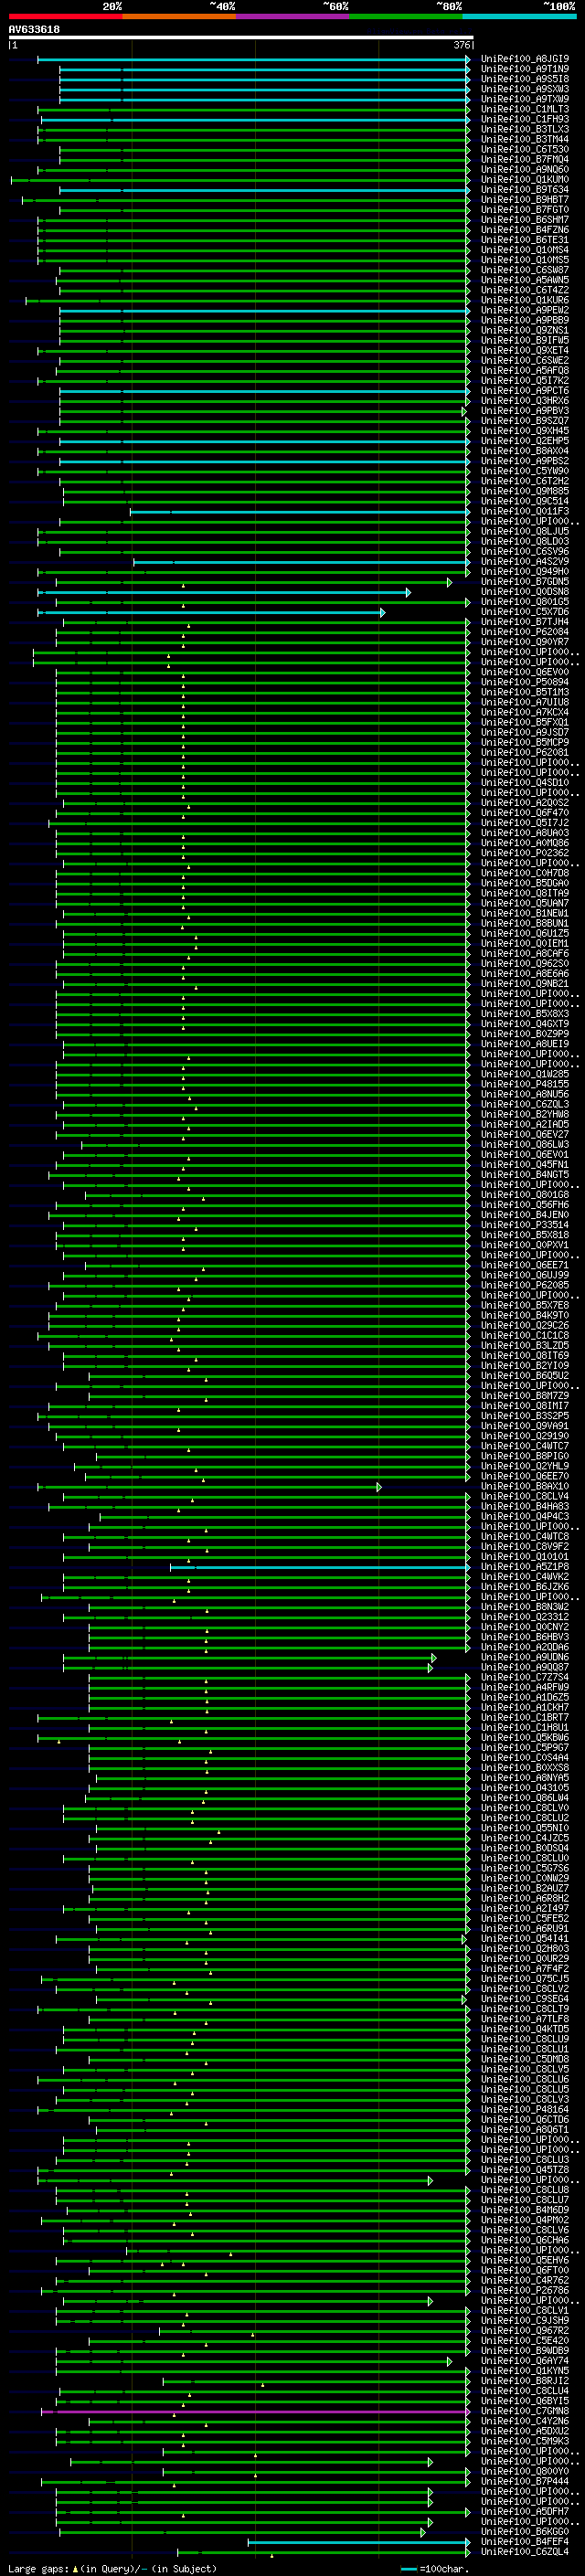Click hit label UniRef100_B7P444
The width and height of the screenshot is (585, 2576).
tap(525, 2481)
